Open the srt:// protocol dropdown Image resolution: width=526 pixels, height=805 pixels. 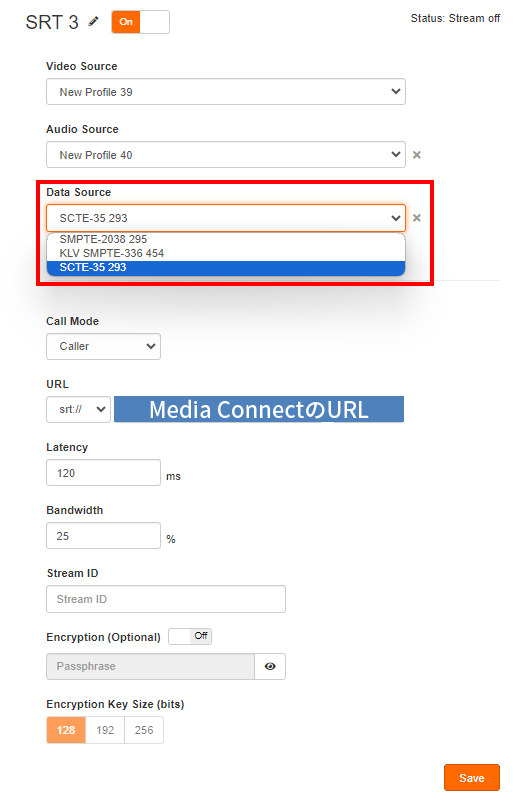tap(79, 409)
